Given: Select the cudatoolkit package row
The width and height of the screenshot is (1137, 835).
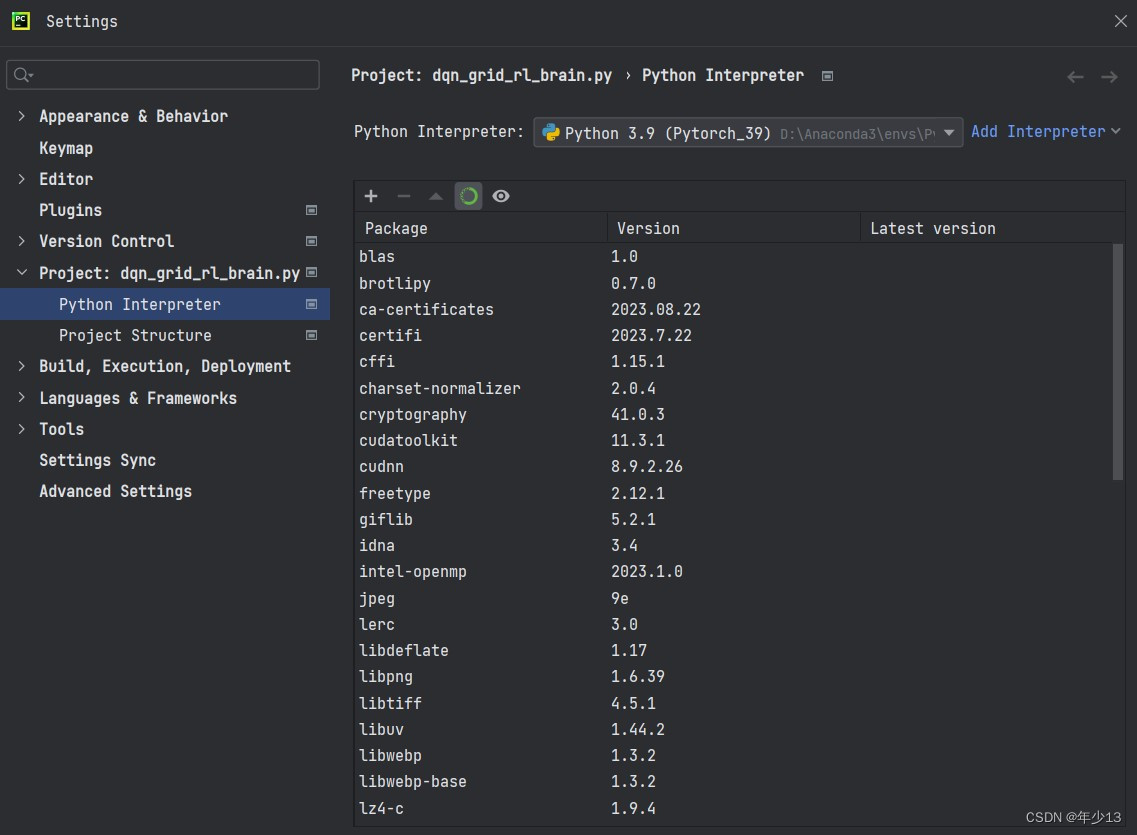Looking at the screenshot, I should click(410, 440).
